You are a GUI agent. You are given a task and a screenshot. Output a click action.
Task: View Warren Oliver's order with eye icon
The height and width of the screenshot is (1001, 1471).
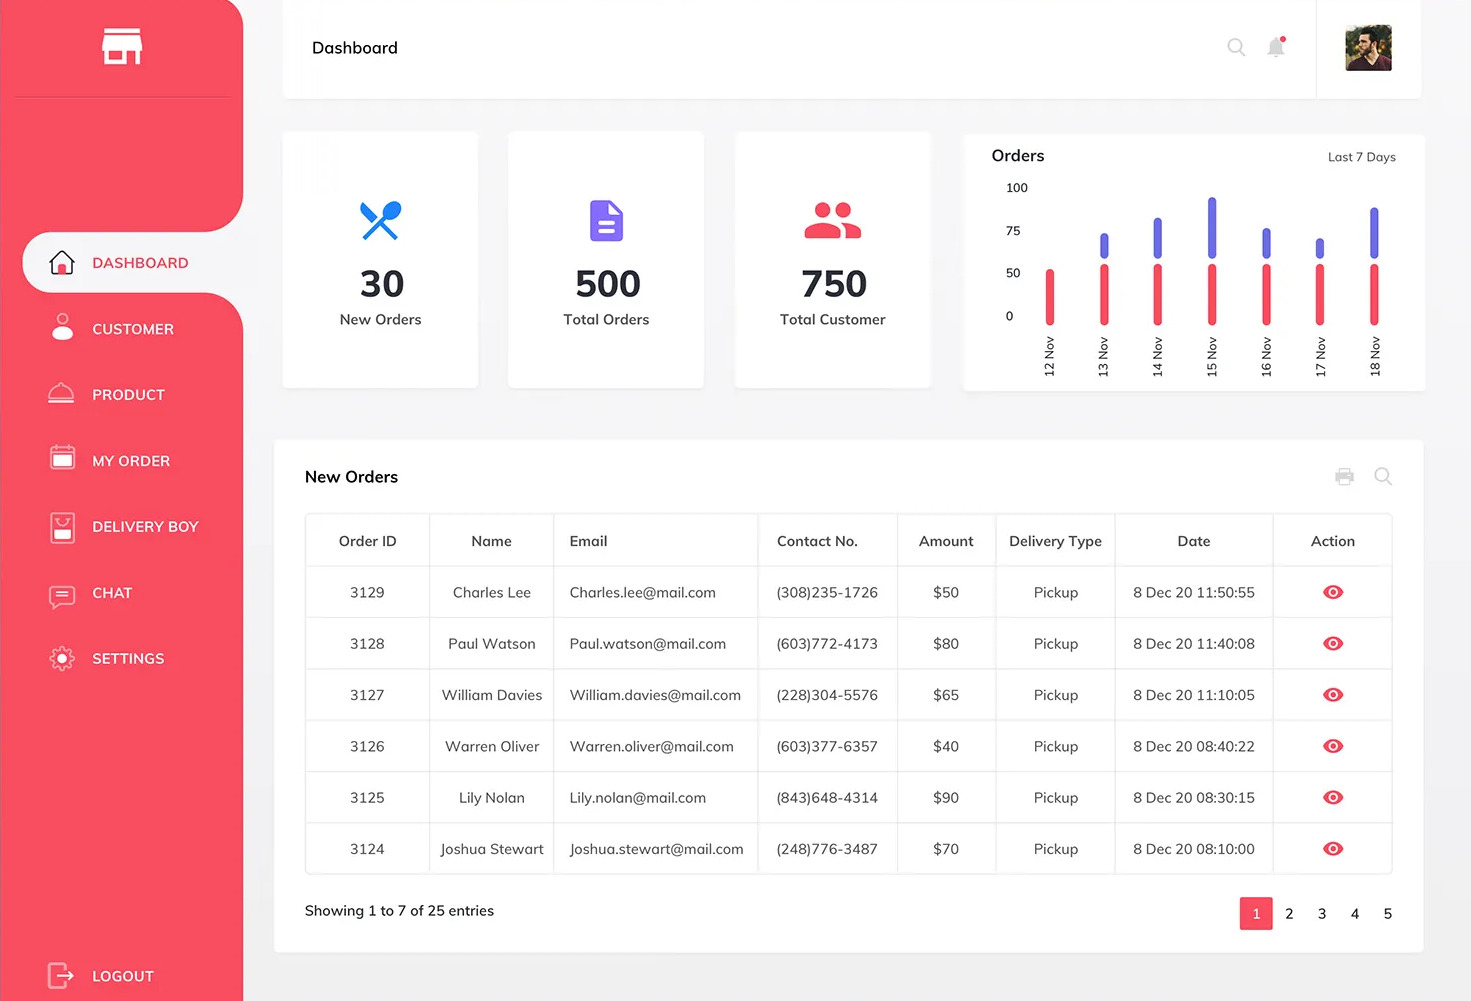coord(1333,746)
